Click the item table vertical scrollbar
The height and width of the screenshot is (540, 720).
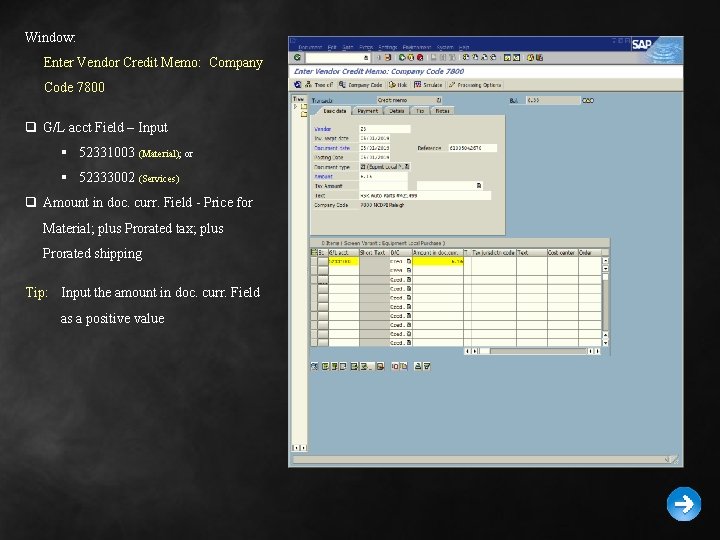click(605, 302)
